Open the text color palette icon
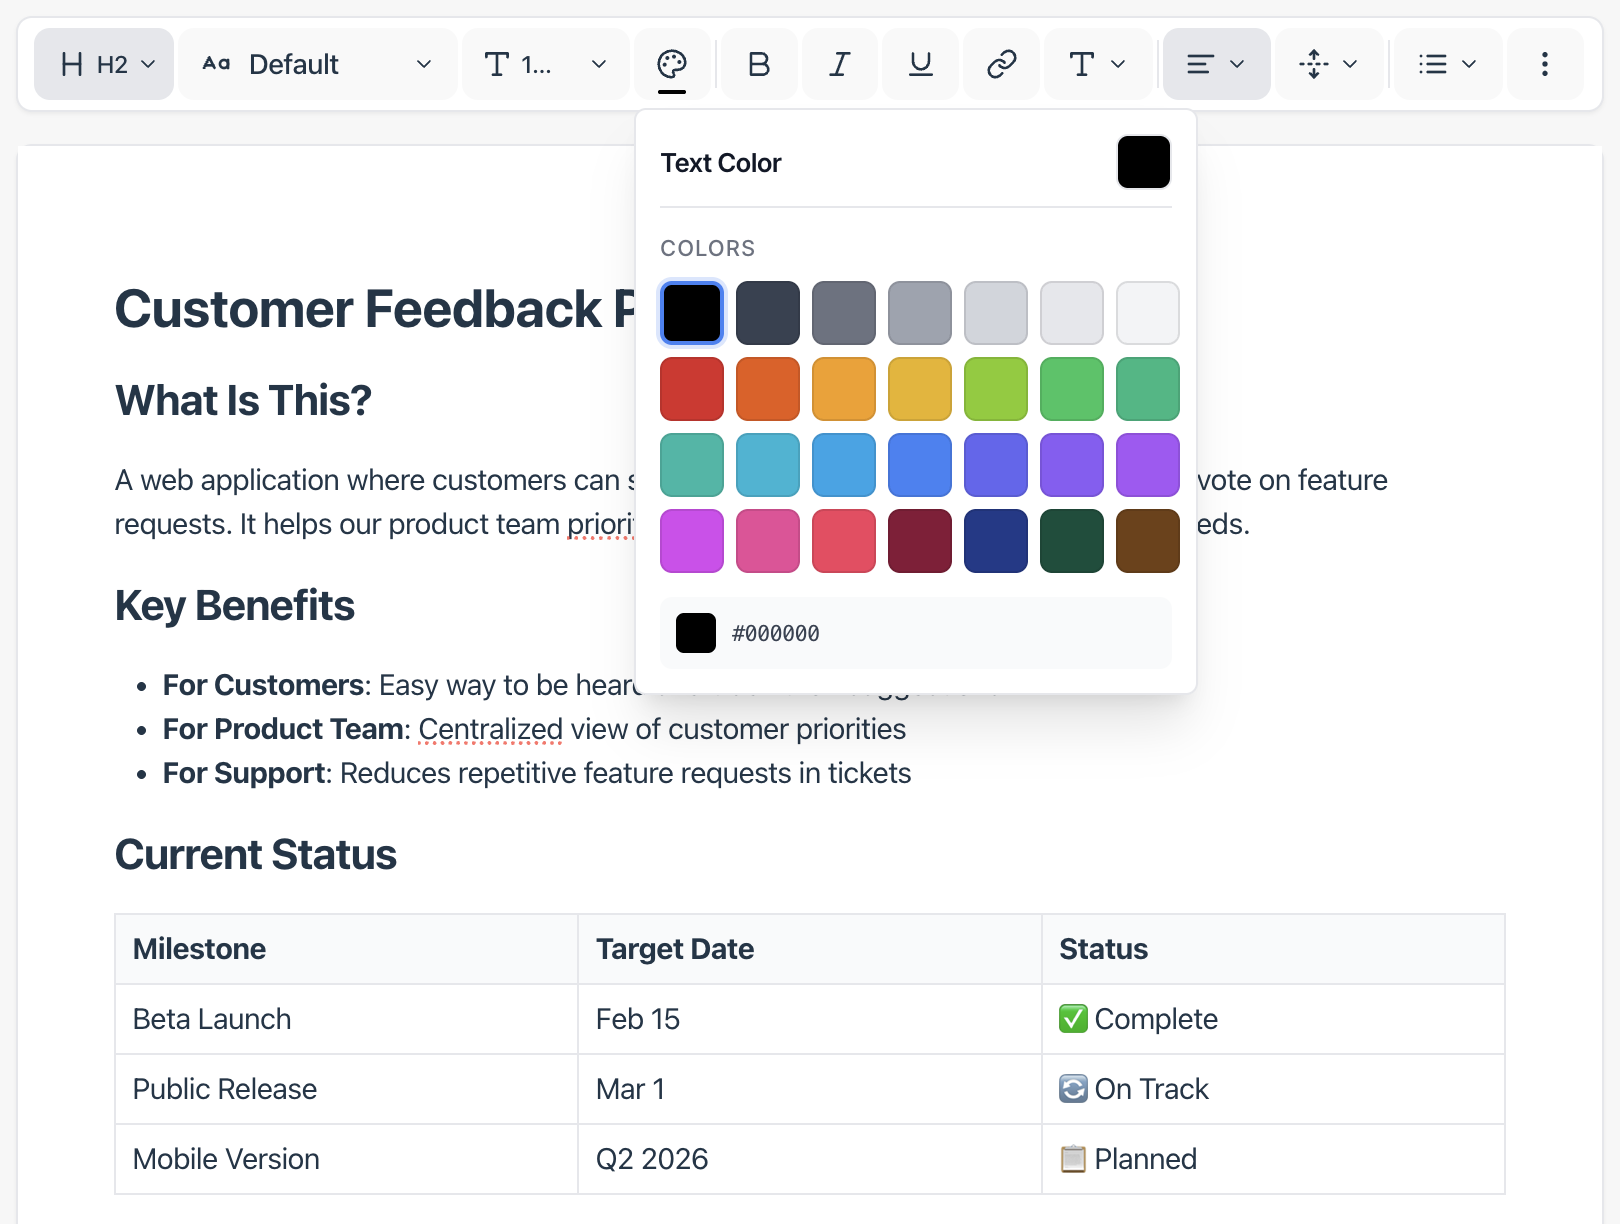This screenshot has height=1224, width=1620. 672,63
